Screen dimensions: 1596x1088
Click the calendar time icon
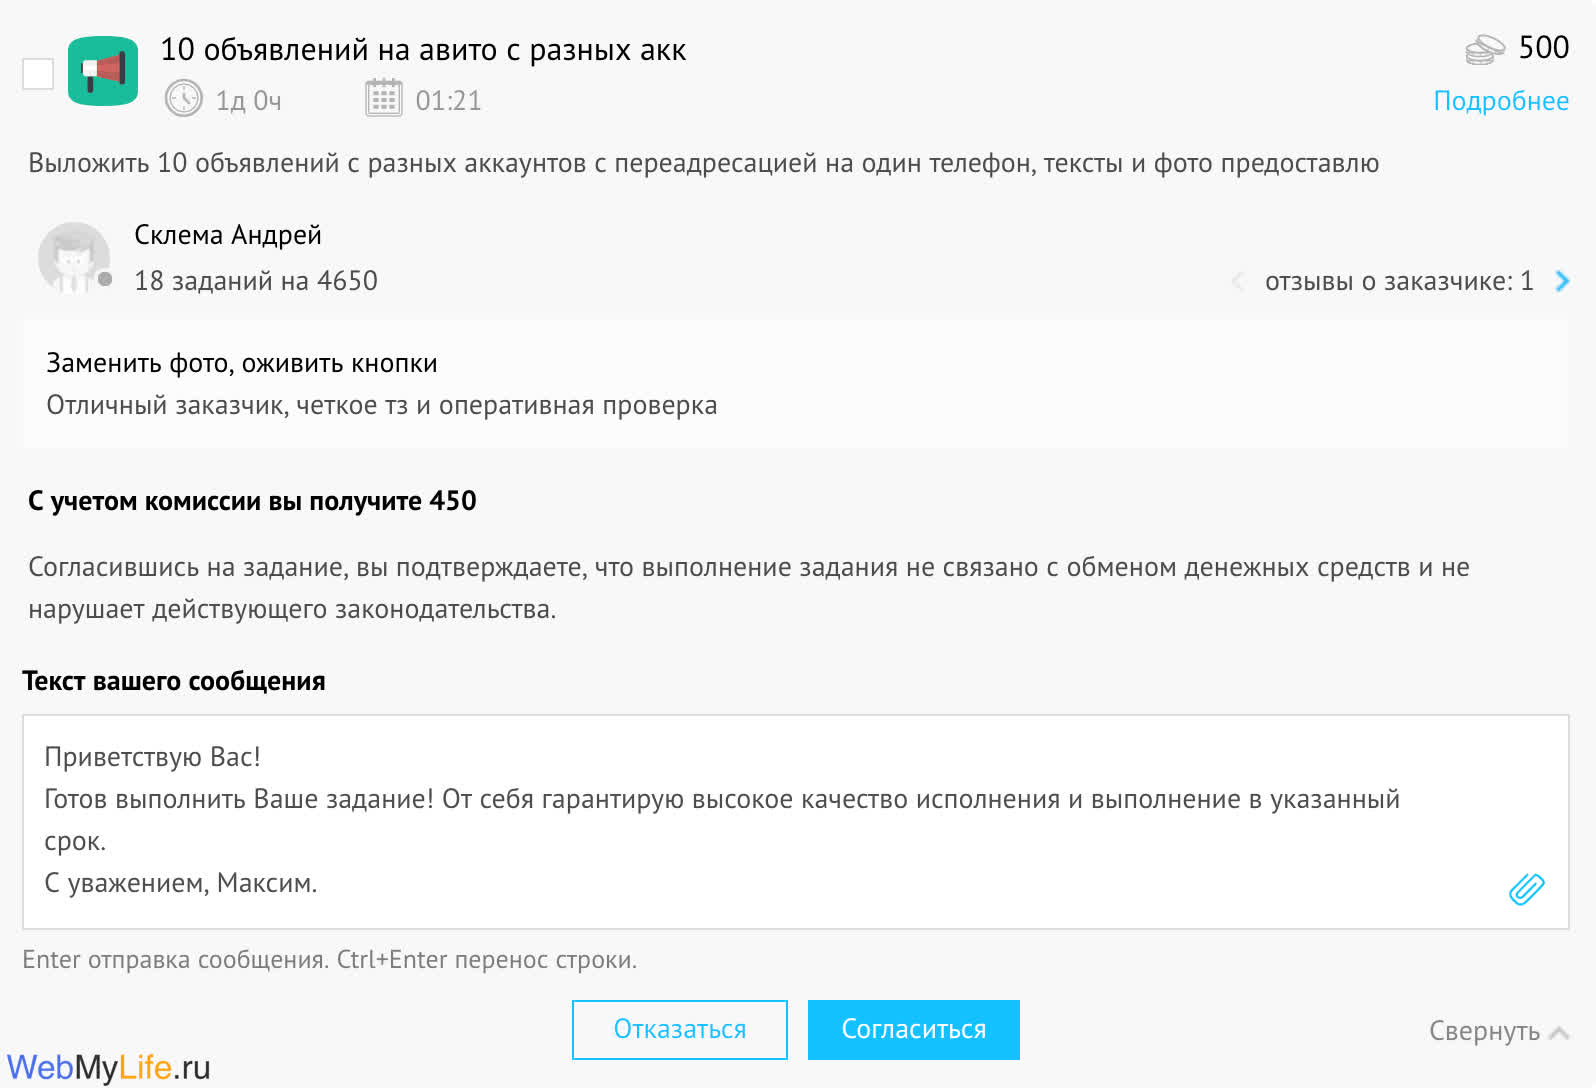point(384,99)
